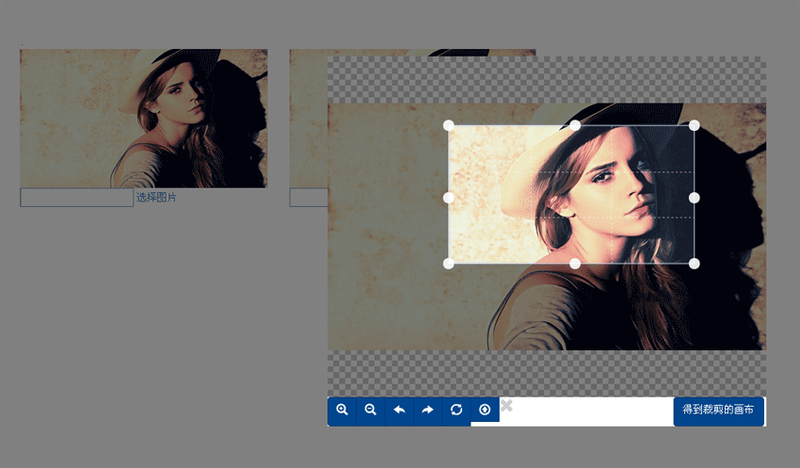Click the bottom-right crop box handle

click(x=694, y=263)
